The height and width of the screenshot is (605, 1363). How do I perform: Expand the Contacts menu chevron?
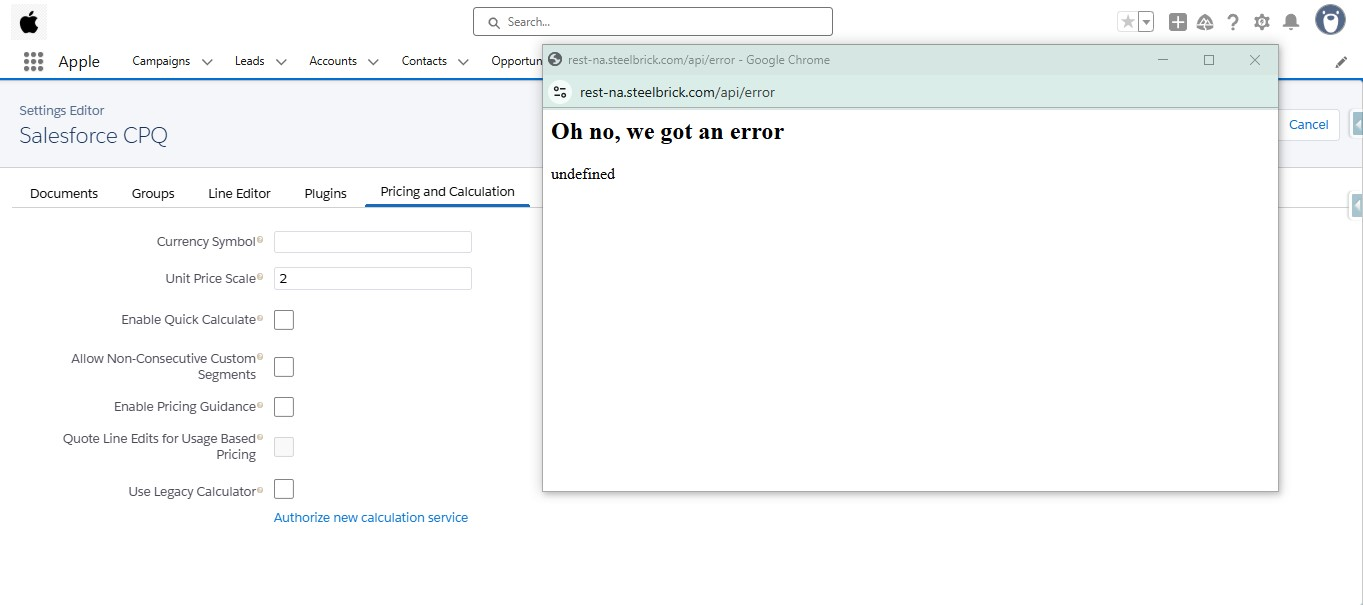tap(463, 62)
